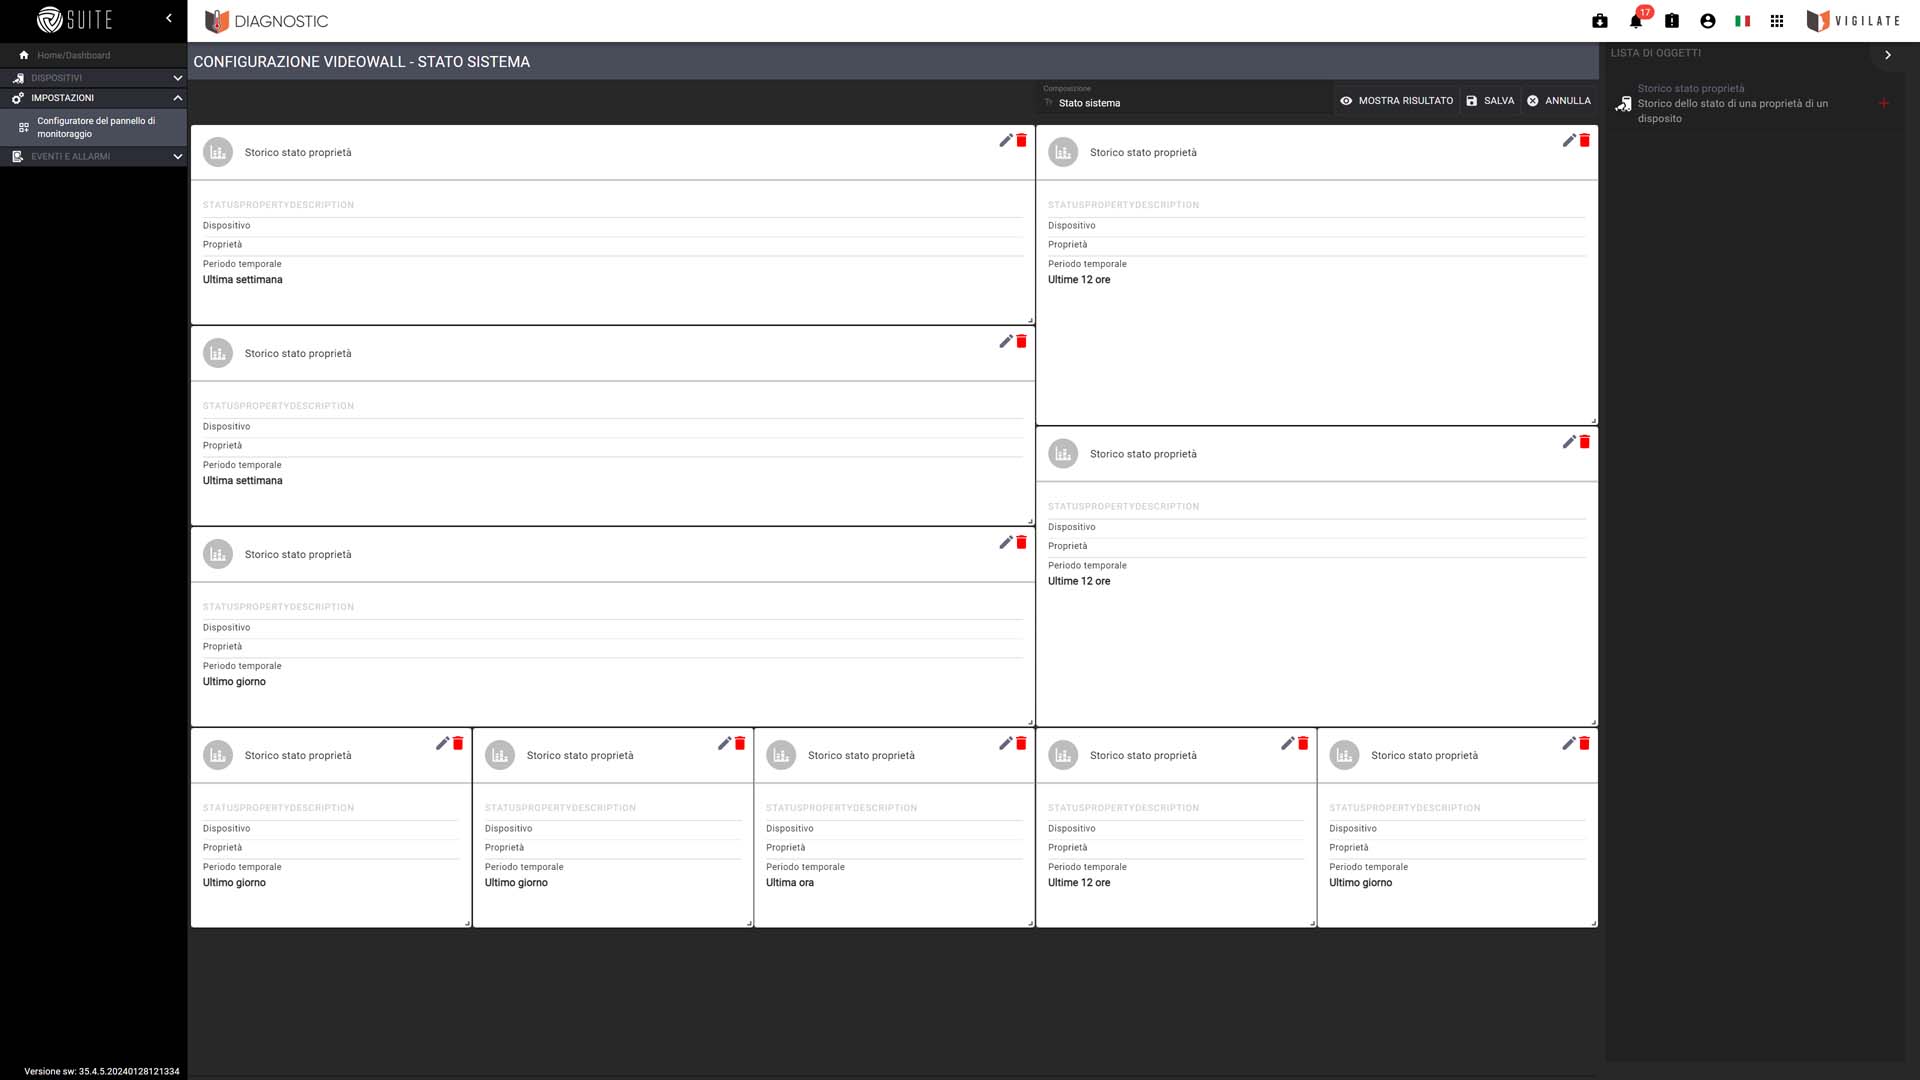Go to Home/Dashboard in the sidebar
This screenshot has width=1920, height=1080.
click(74, 56)
